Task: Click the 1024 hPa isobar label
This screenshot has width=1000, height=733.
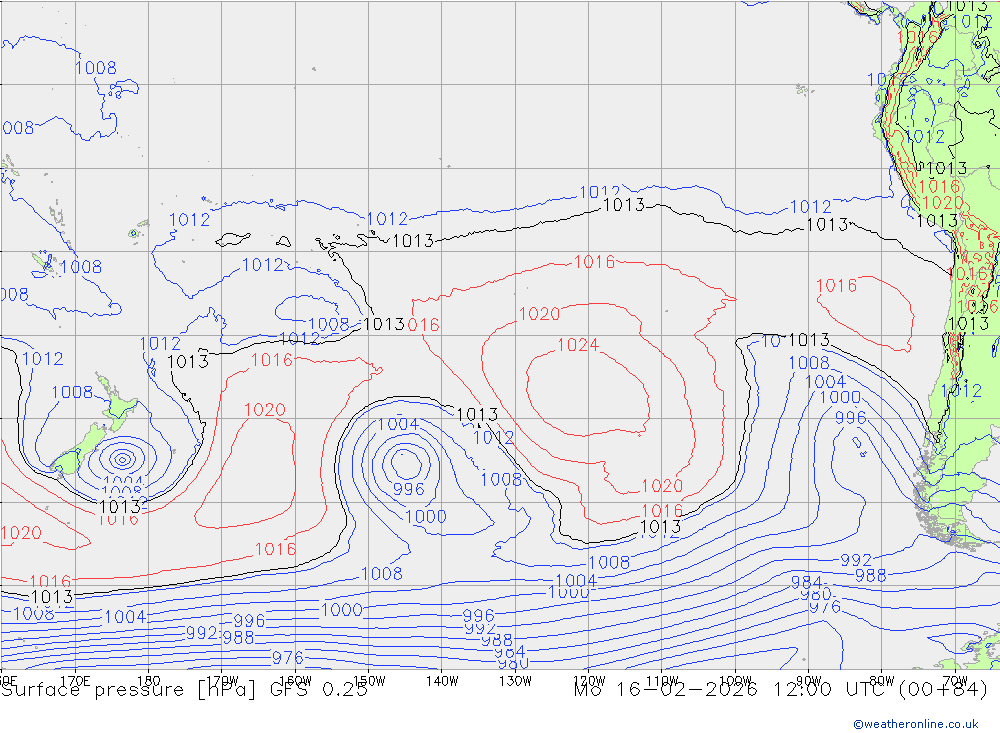Action: [578, 345]
